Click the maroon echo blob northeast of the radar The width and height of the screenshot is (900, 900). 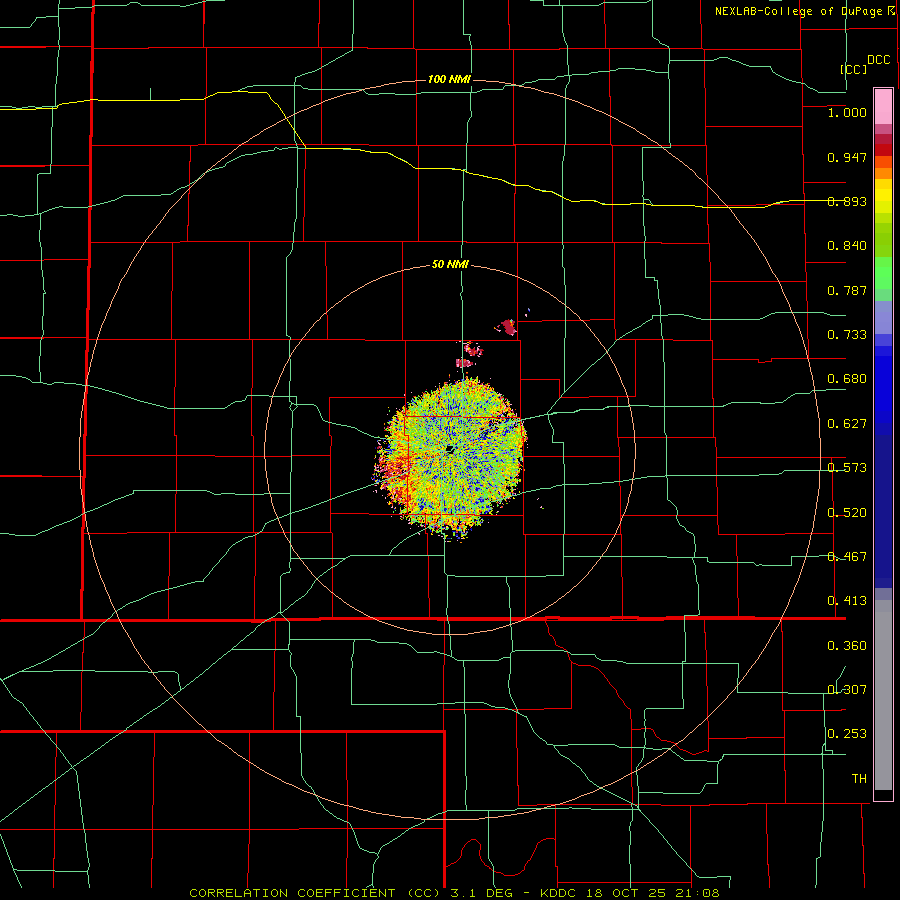point(507,328)
